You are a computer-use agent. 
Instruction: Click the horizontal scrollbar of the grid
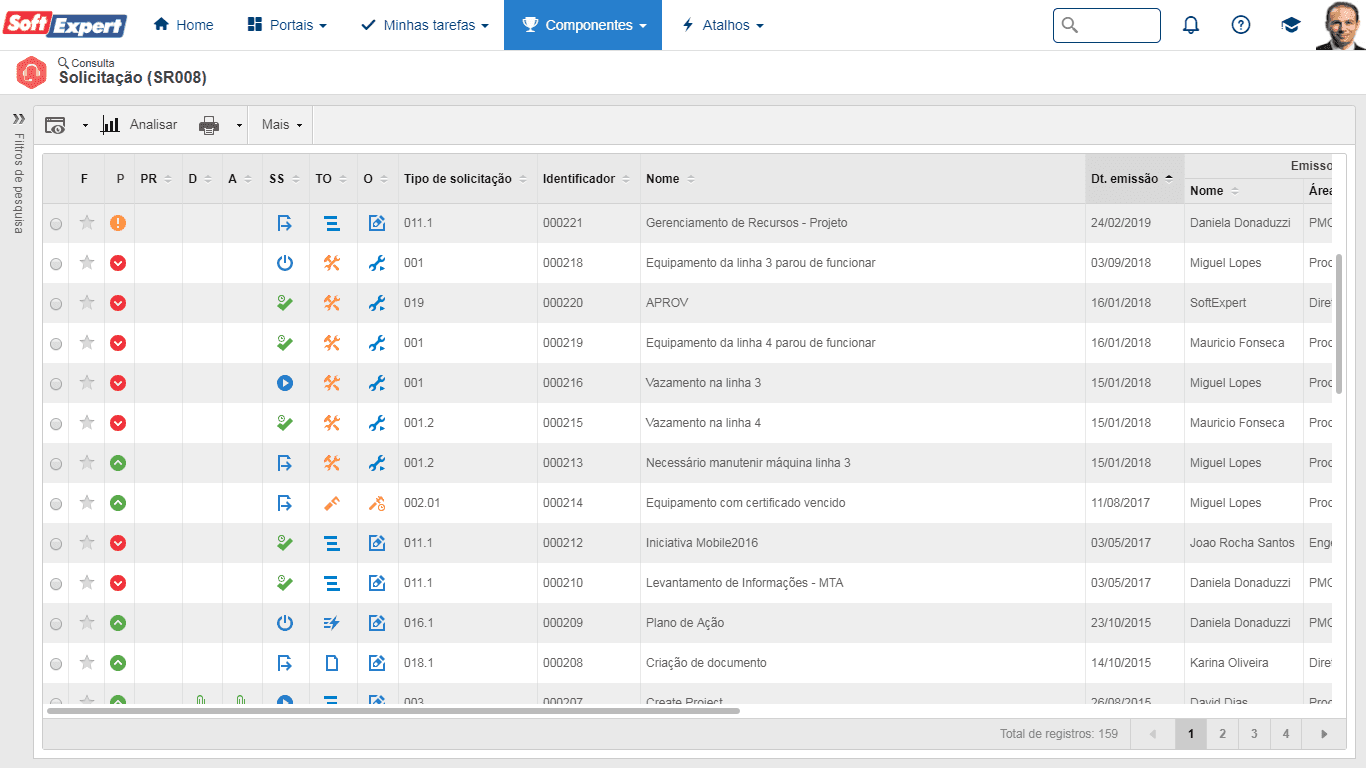[x=393, y=711]
